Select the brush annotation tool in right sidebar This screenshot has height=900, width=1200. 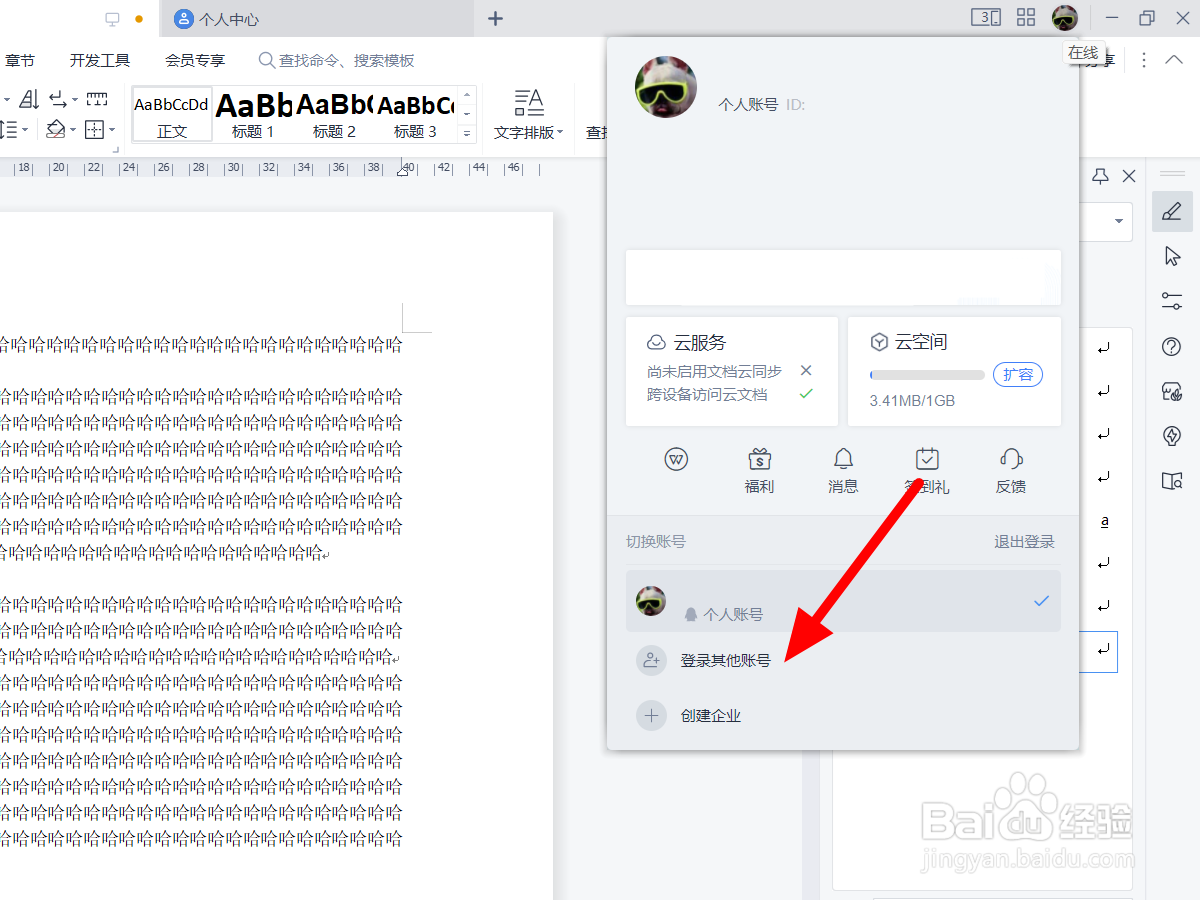(1172, 212)
